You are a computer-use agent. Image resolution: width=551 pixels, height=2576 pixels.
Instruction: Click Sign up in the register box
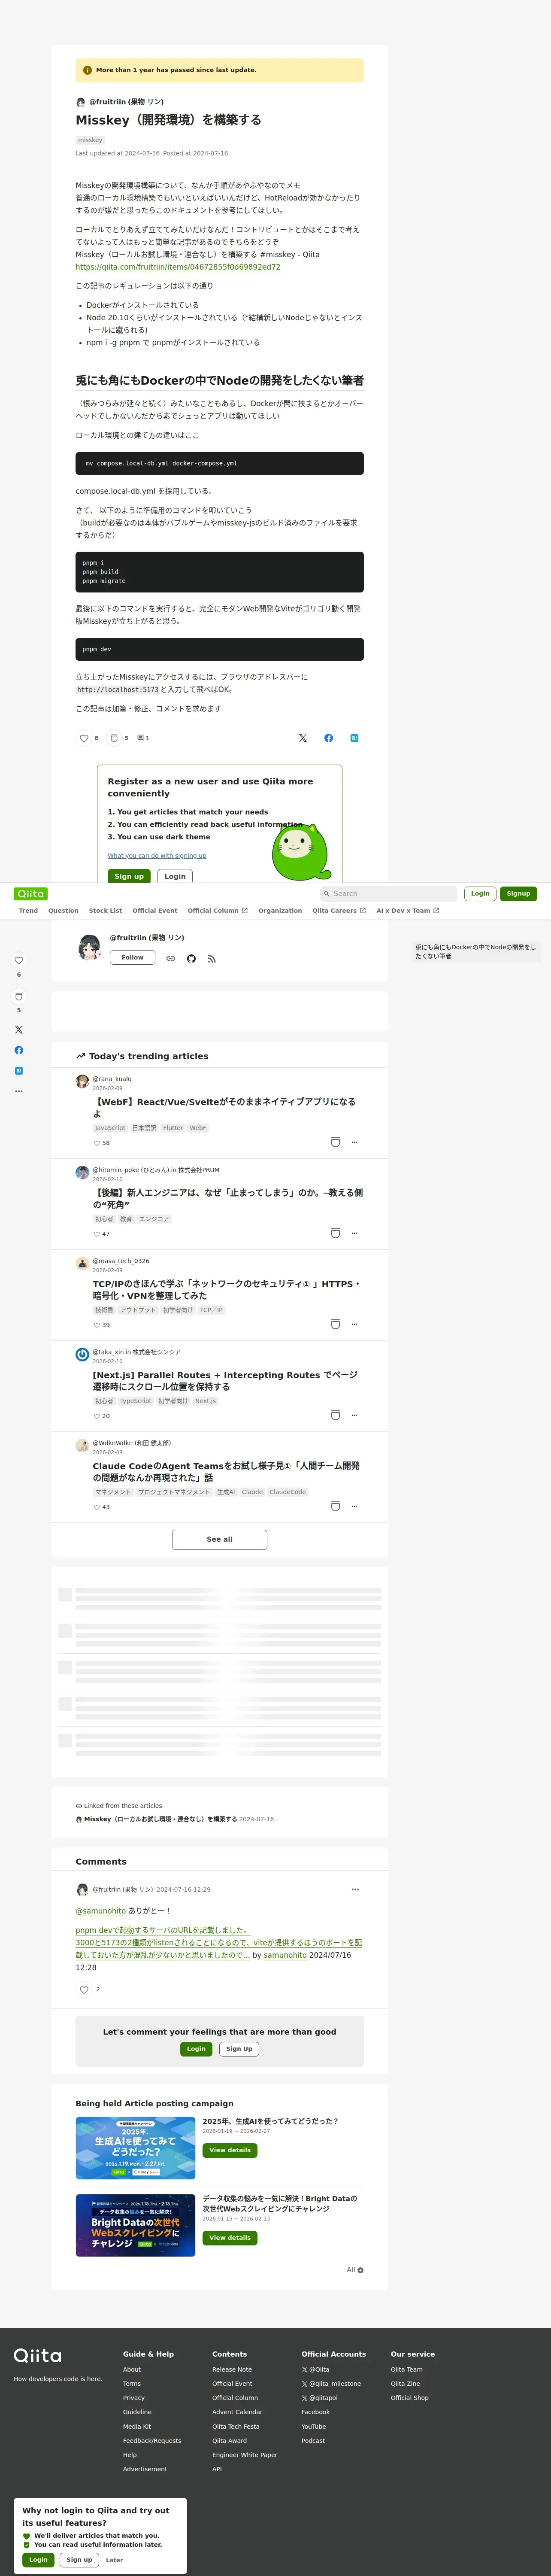coord(129,876)
